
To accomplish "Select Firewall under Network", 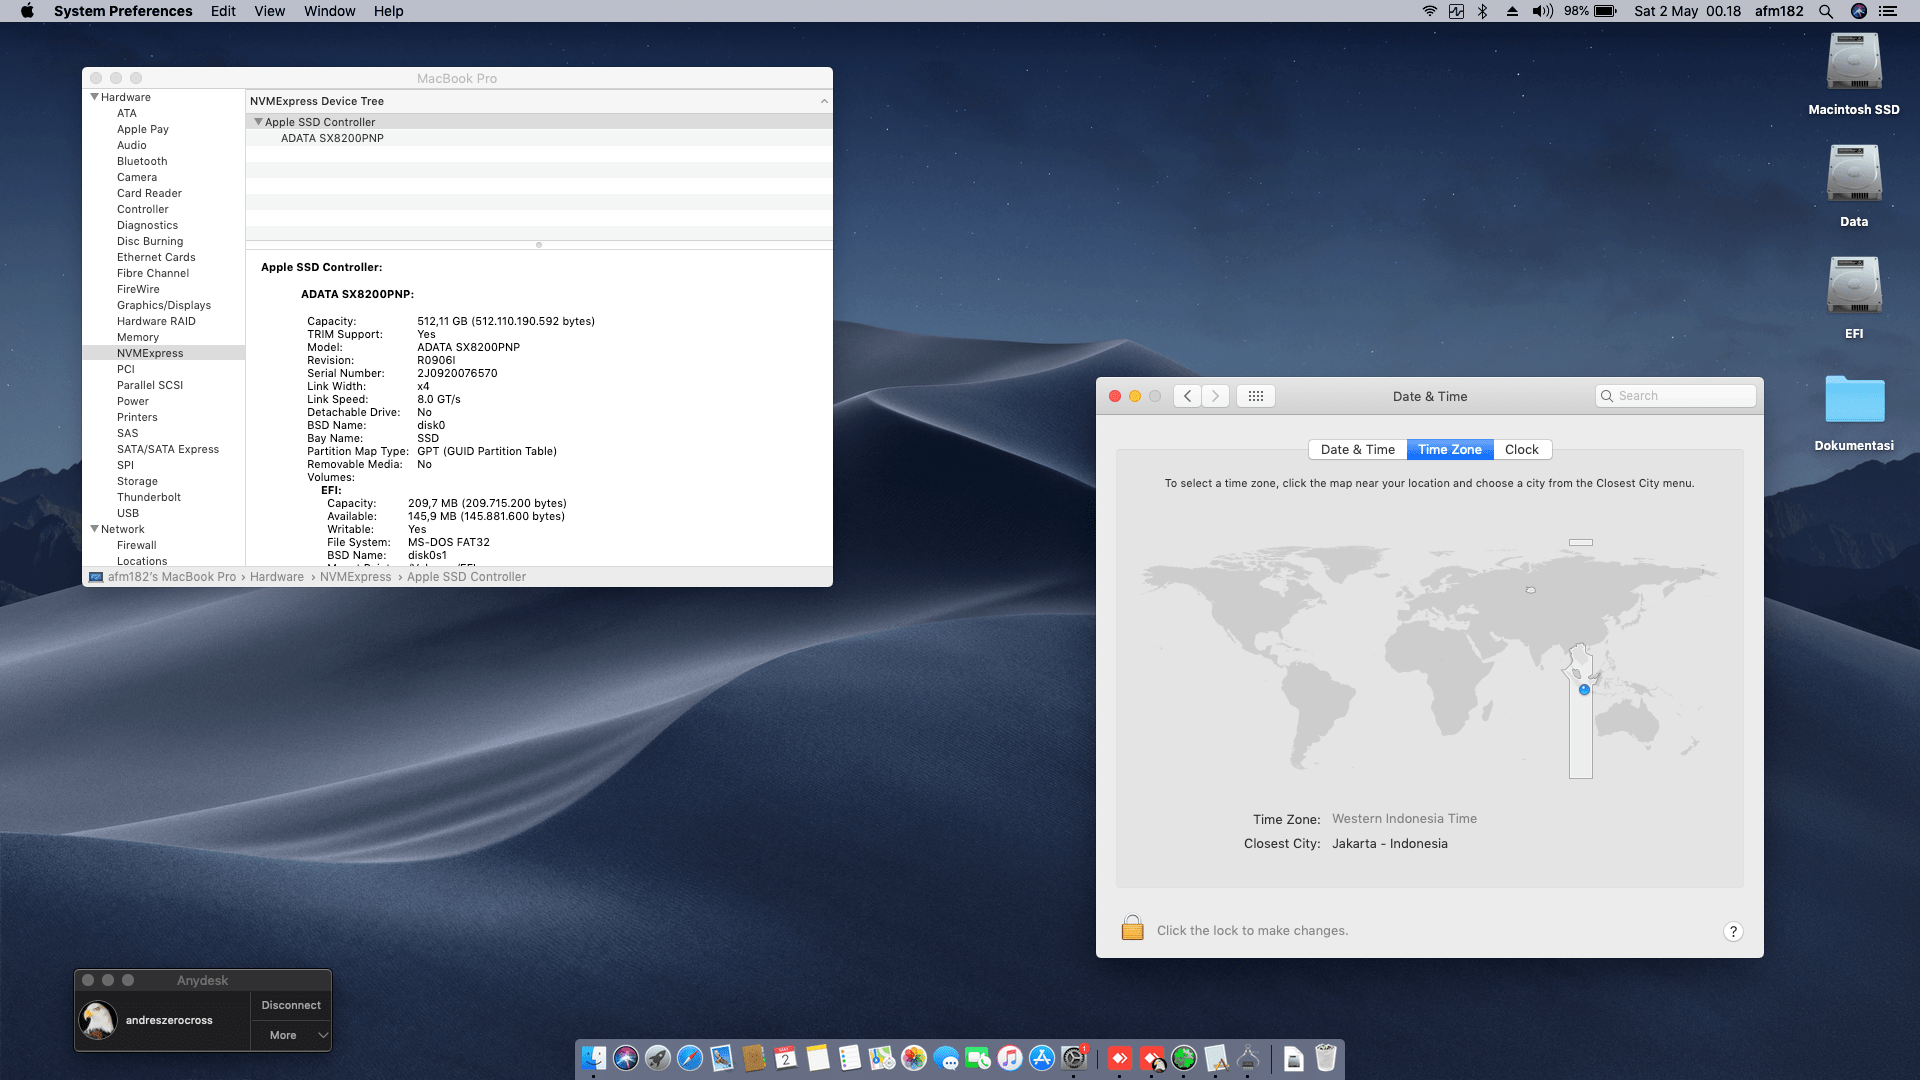I will pyautogui.click(x=137, y=545).
